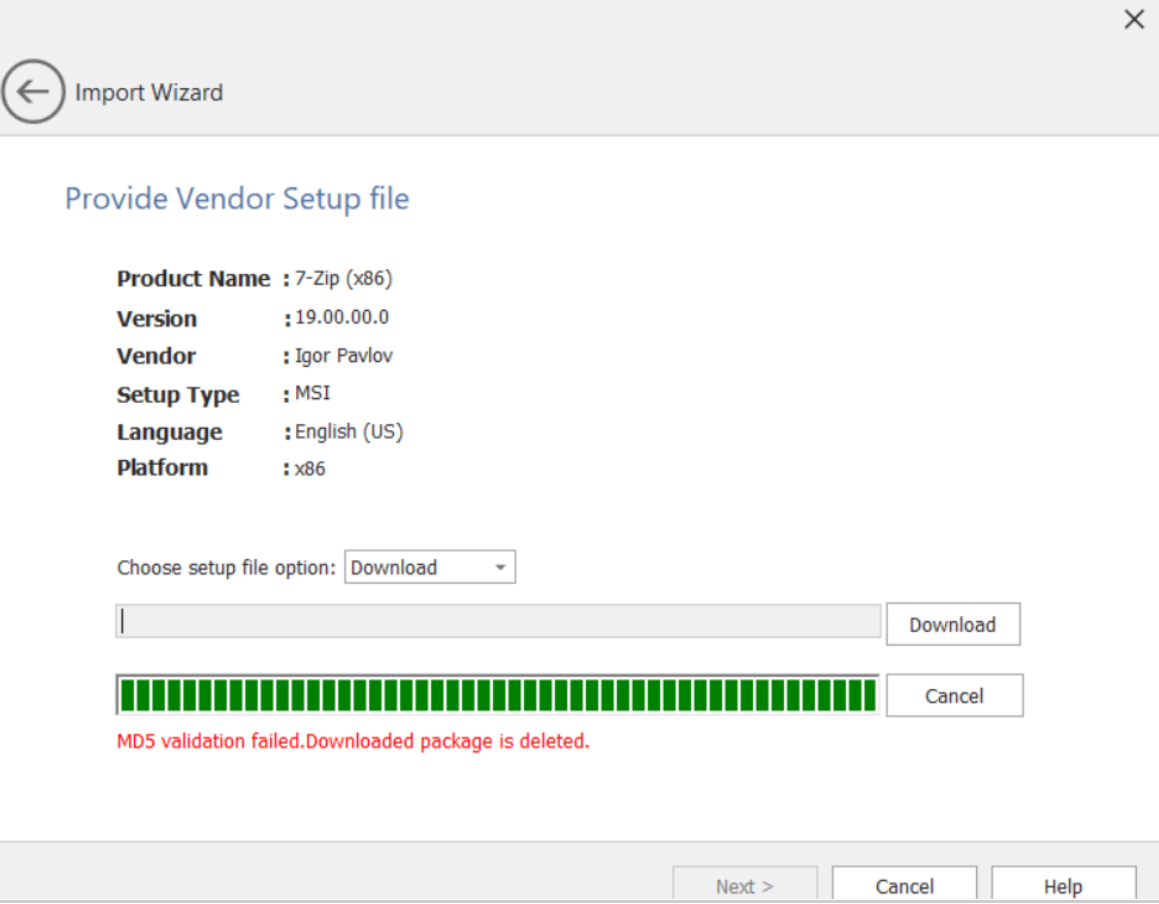
Task: Go back using the Import Wizard arrow
Action: (33, 92)
